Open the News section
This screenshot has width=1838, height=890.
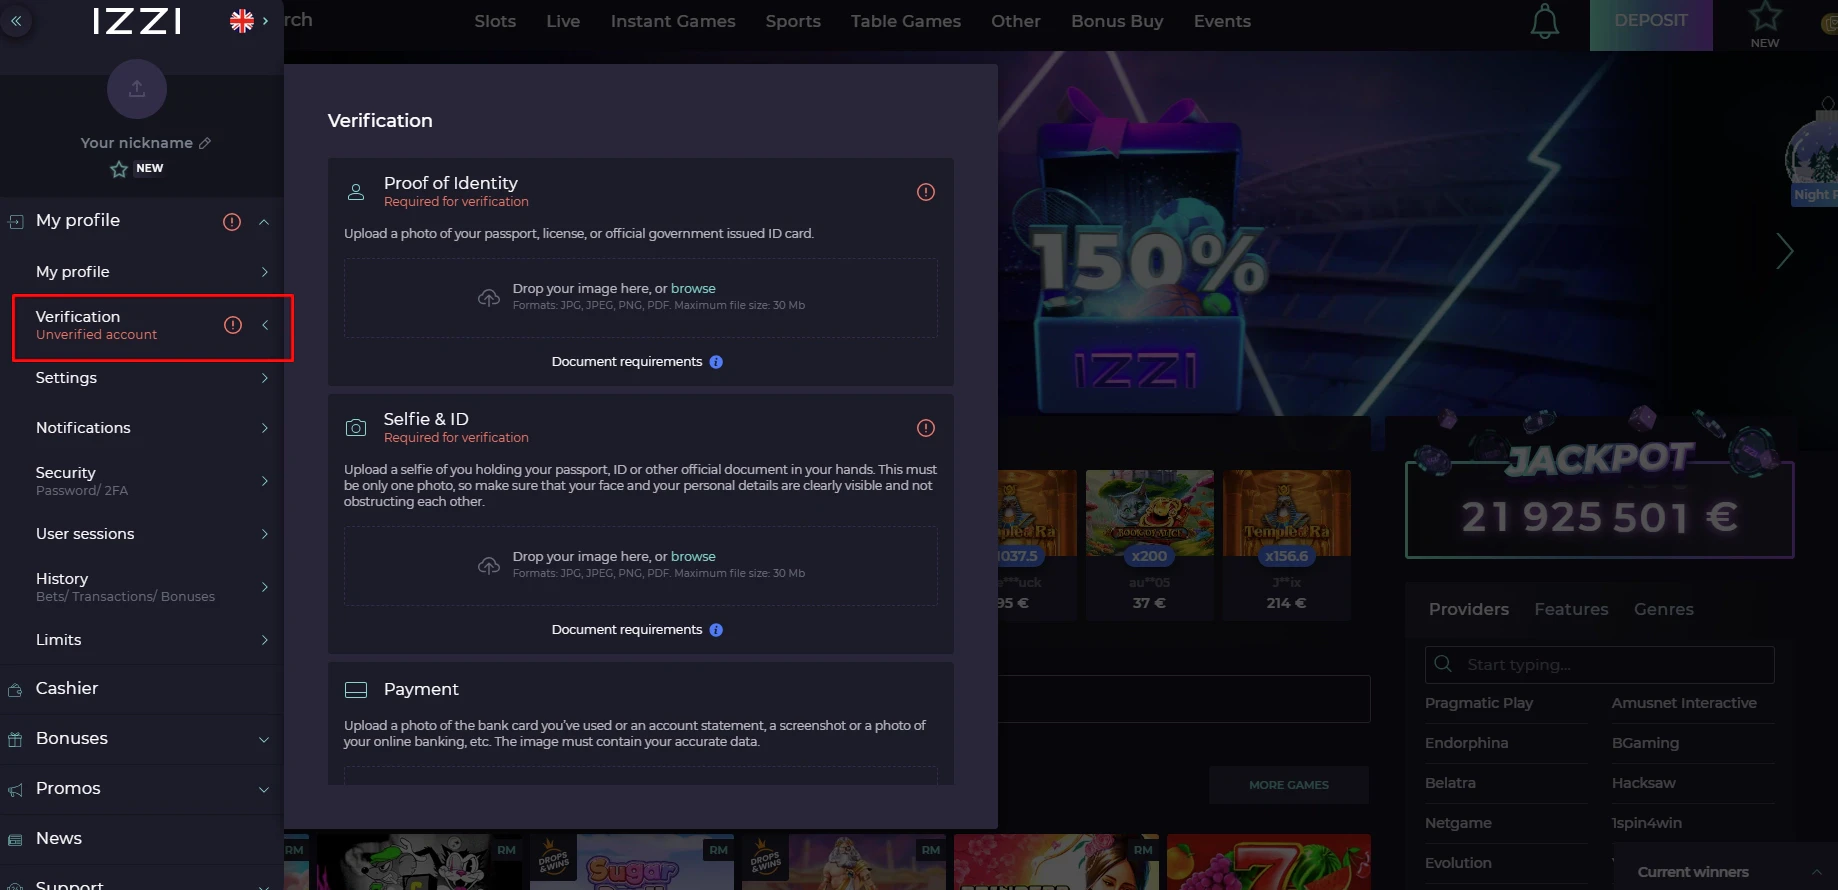[142, 839]
